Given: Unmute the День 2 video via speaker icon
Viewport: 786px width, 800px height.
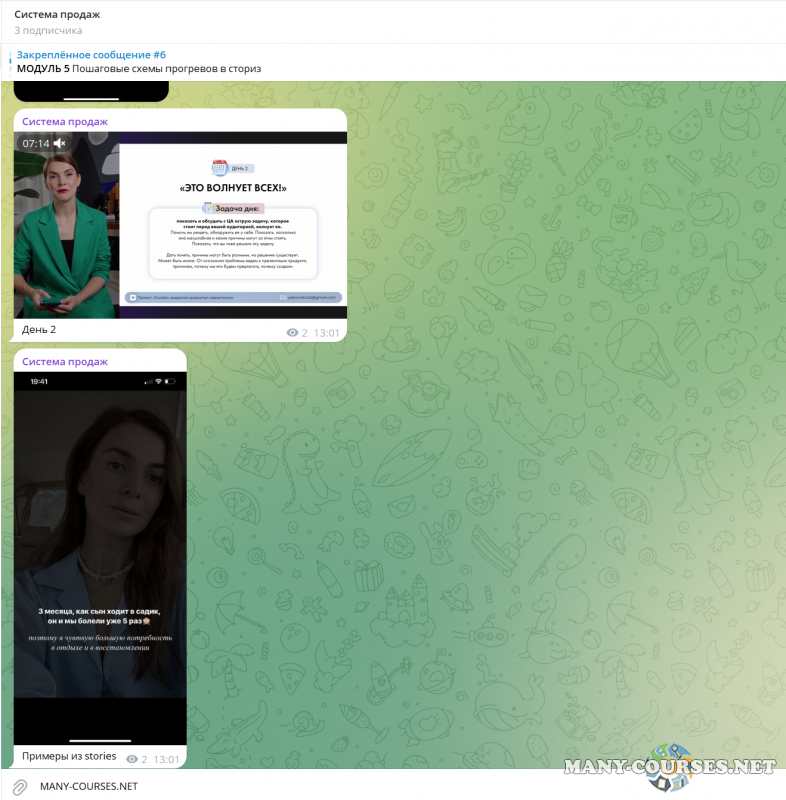Looking at the screenshot, I should 60,144.
